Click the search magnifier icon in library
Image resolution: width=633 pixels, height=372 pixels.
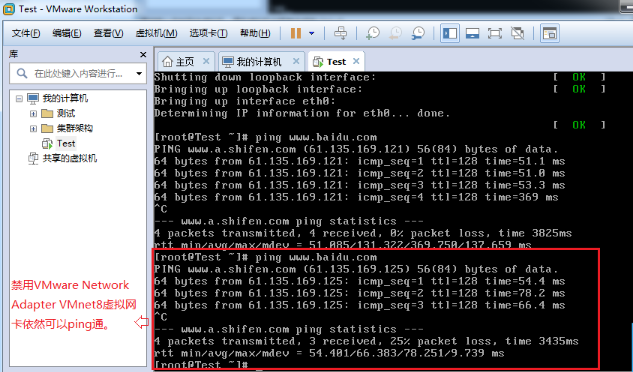click(x=22, y=74)
